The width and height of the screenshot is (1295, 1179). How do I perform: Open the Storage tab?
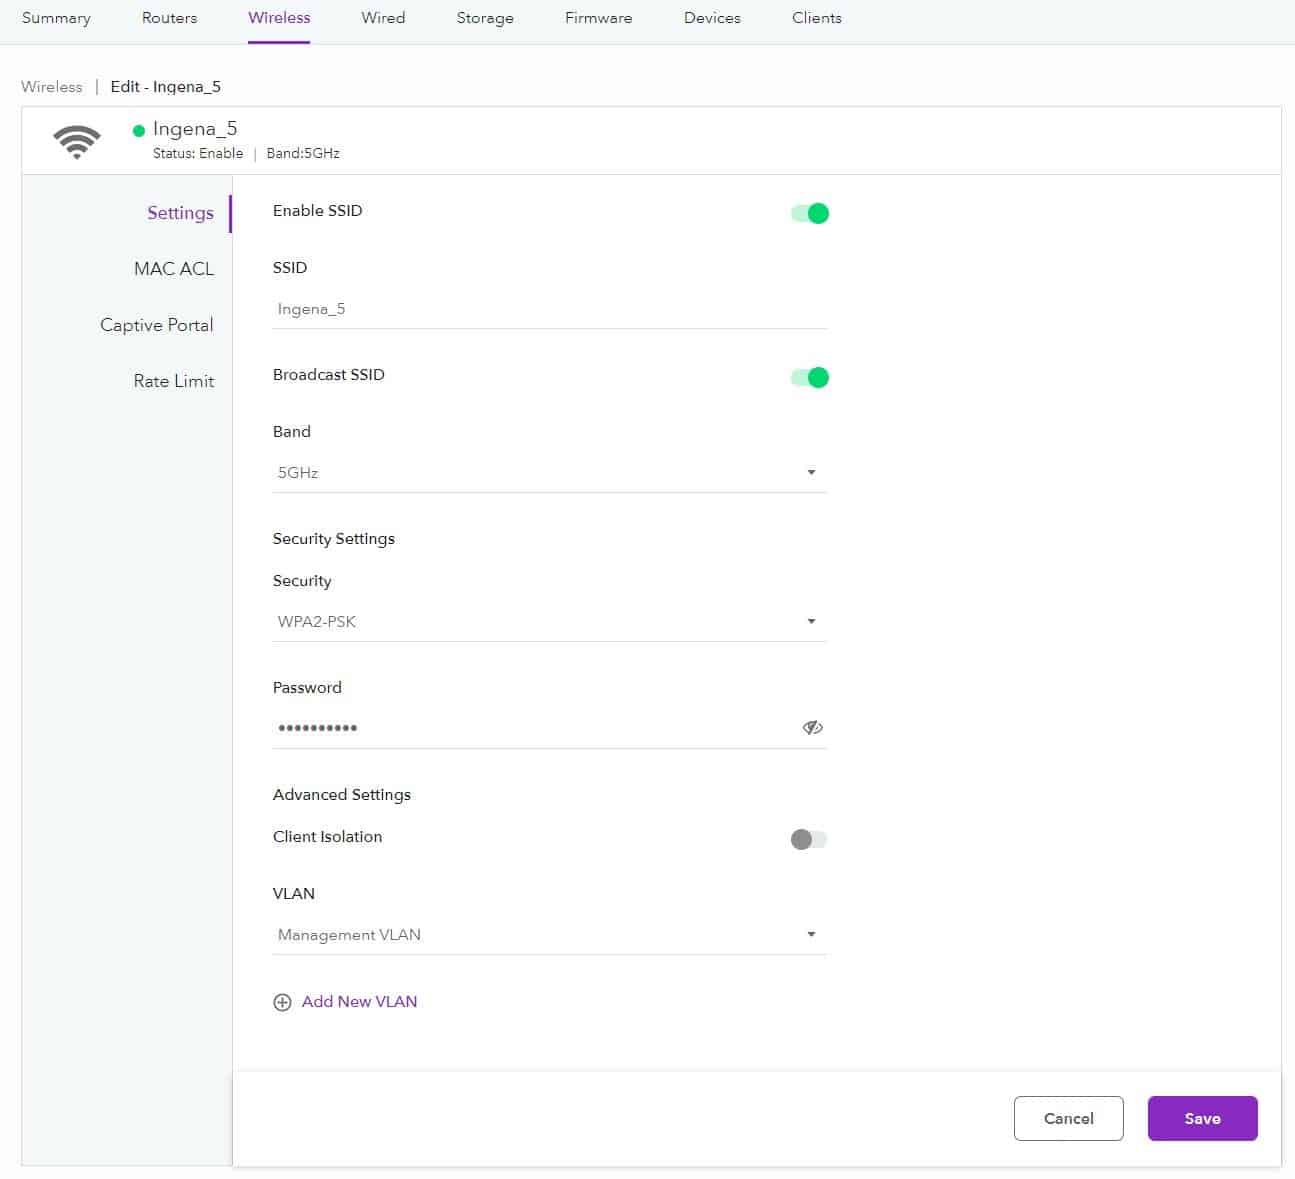click(x=485, y=18)
